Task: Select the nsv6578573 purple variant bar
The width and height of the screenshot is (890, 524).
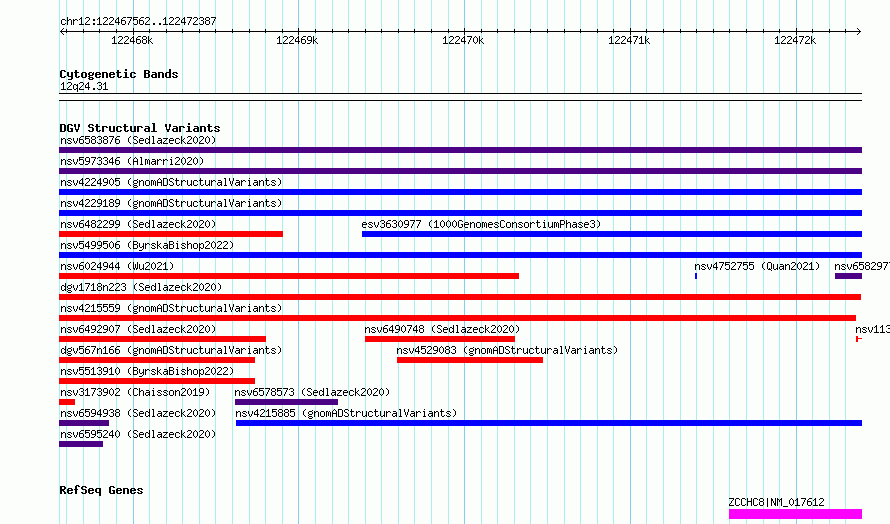Action: coord(287,402)
